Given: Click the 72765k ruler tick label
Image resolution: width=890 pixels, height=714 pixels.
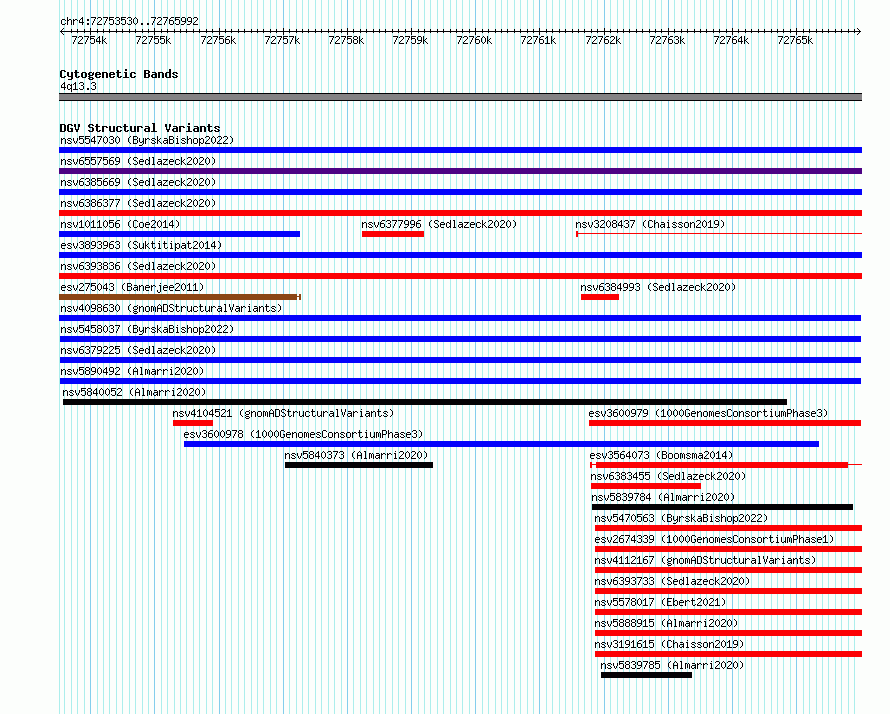Looking at the screenshot, I should pyautogui.click(x=795, y=40).
